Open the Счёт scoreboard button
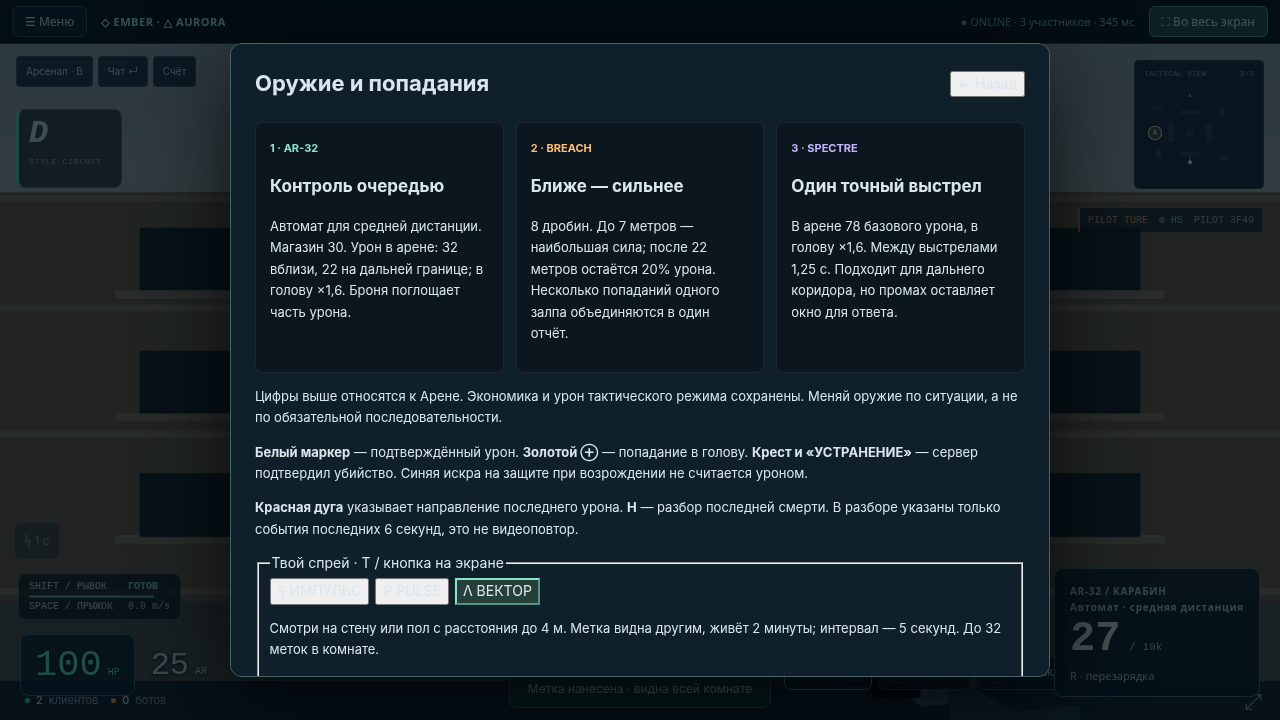This screenshot has width=1280, height=720. coord(174,72)
